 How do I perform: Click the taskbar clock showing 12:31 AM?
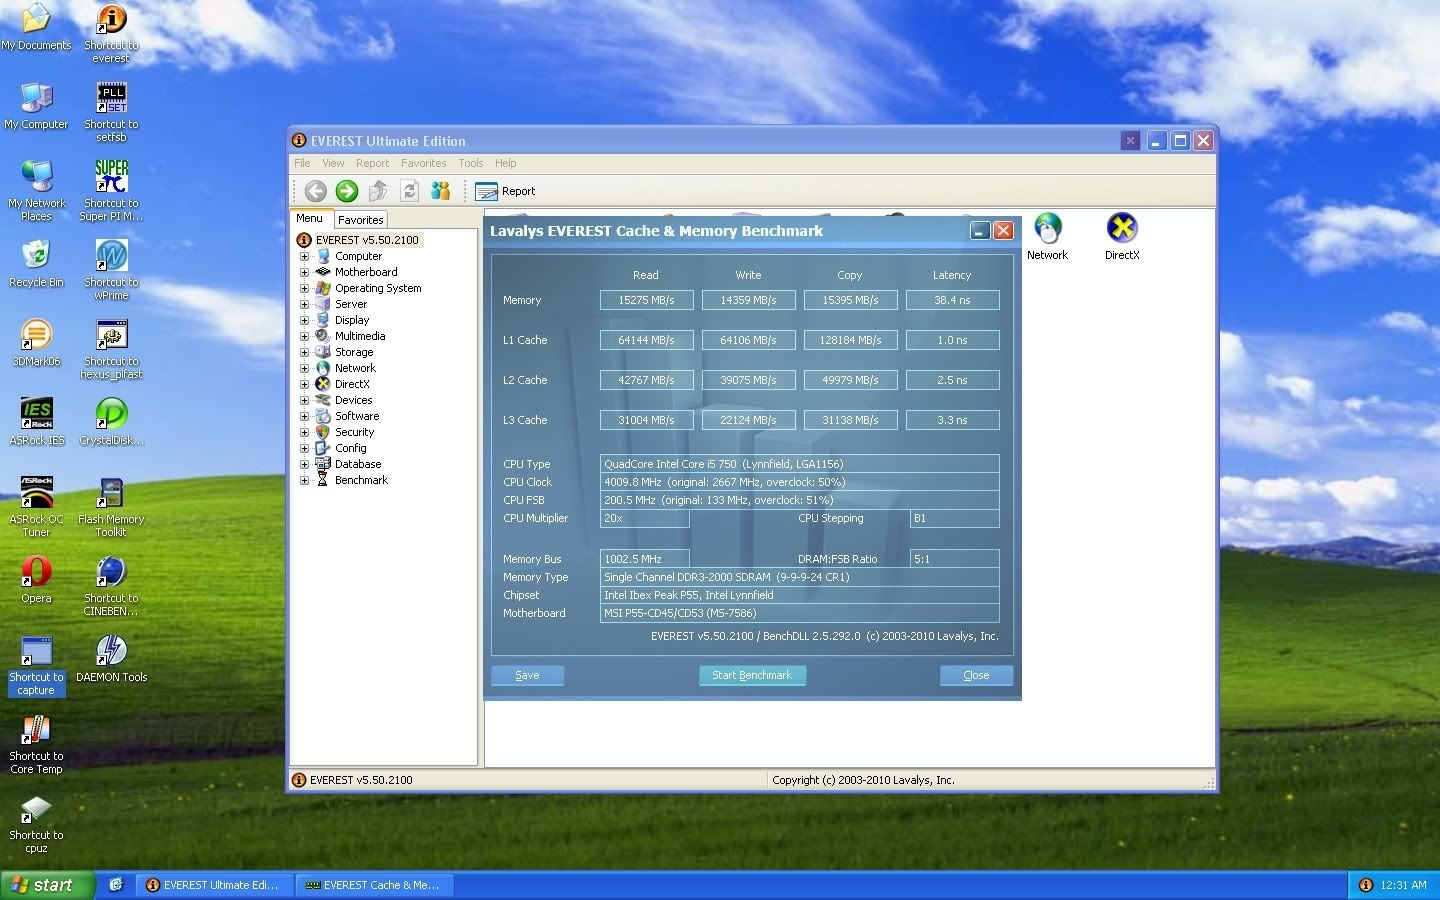click(1403, 885)
